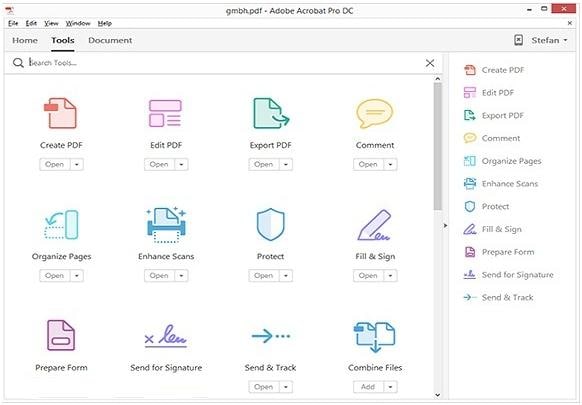Viewport: 582px width, 405px height.
Task: Click the magnifier search icon
Action: point(18,63)
